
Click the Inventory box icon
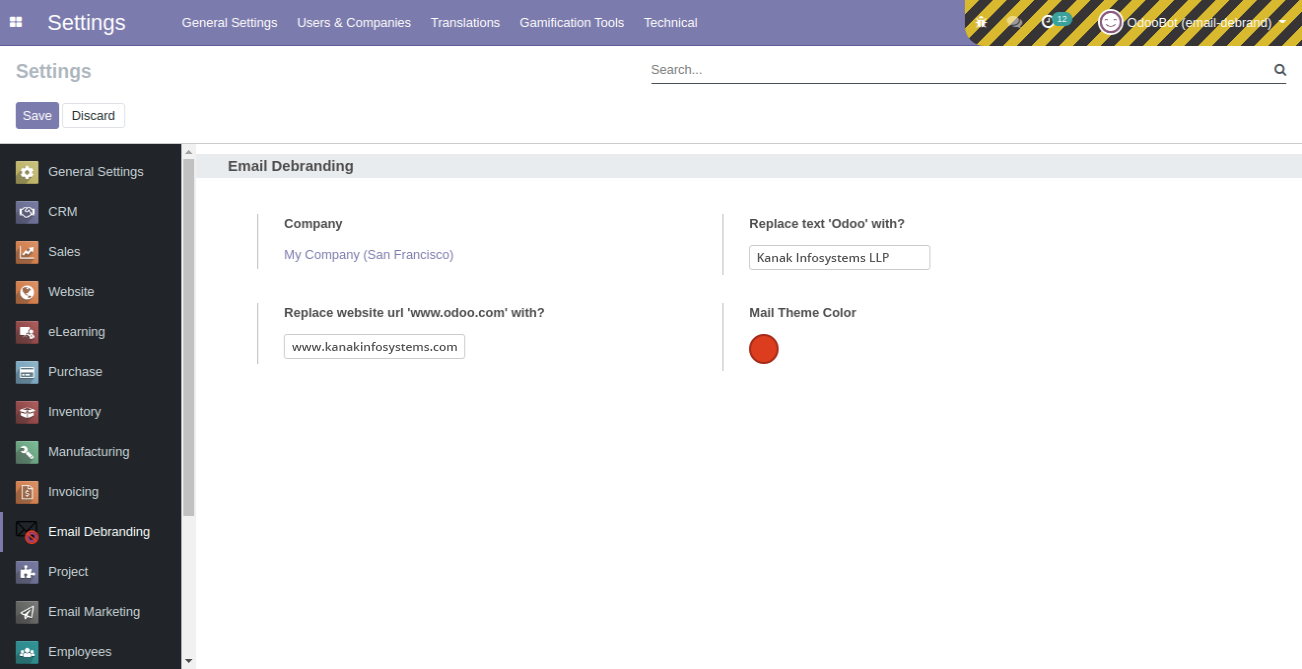(x=27, y=412)
